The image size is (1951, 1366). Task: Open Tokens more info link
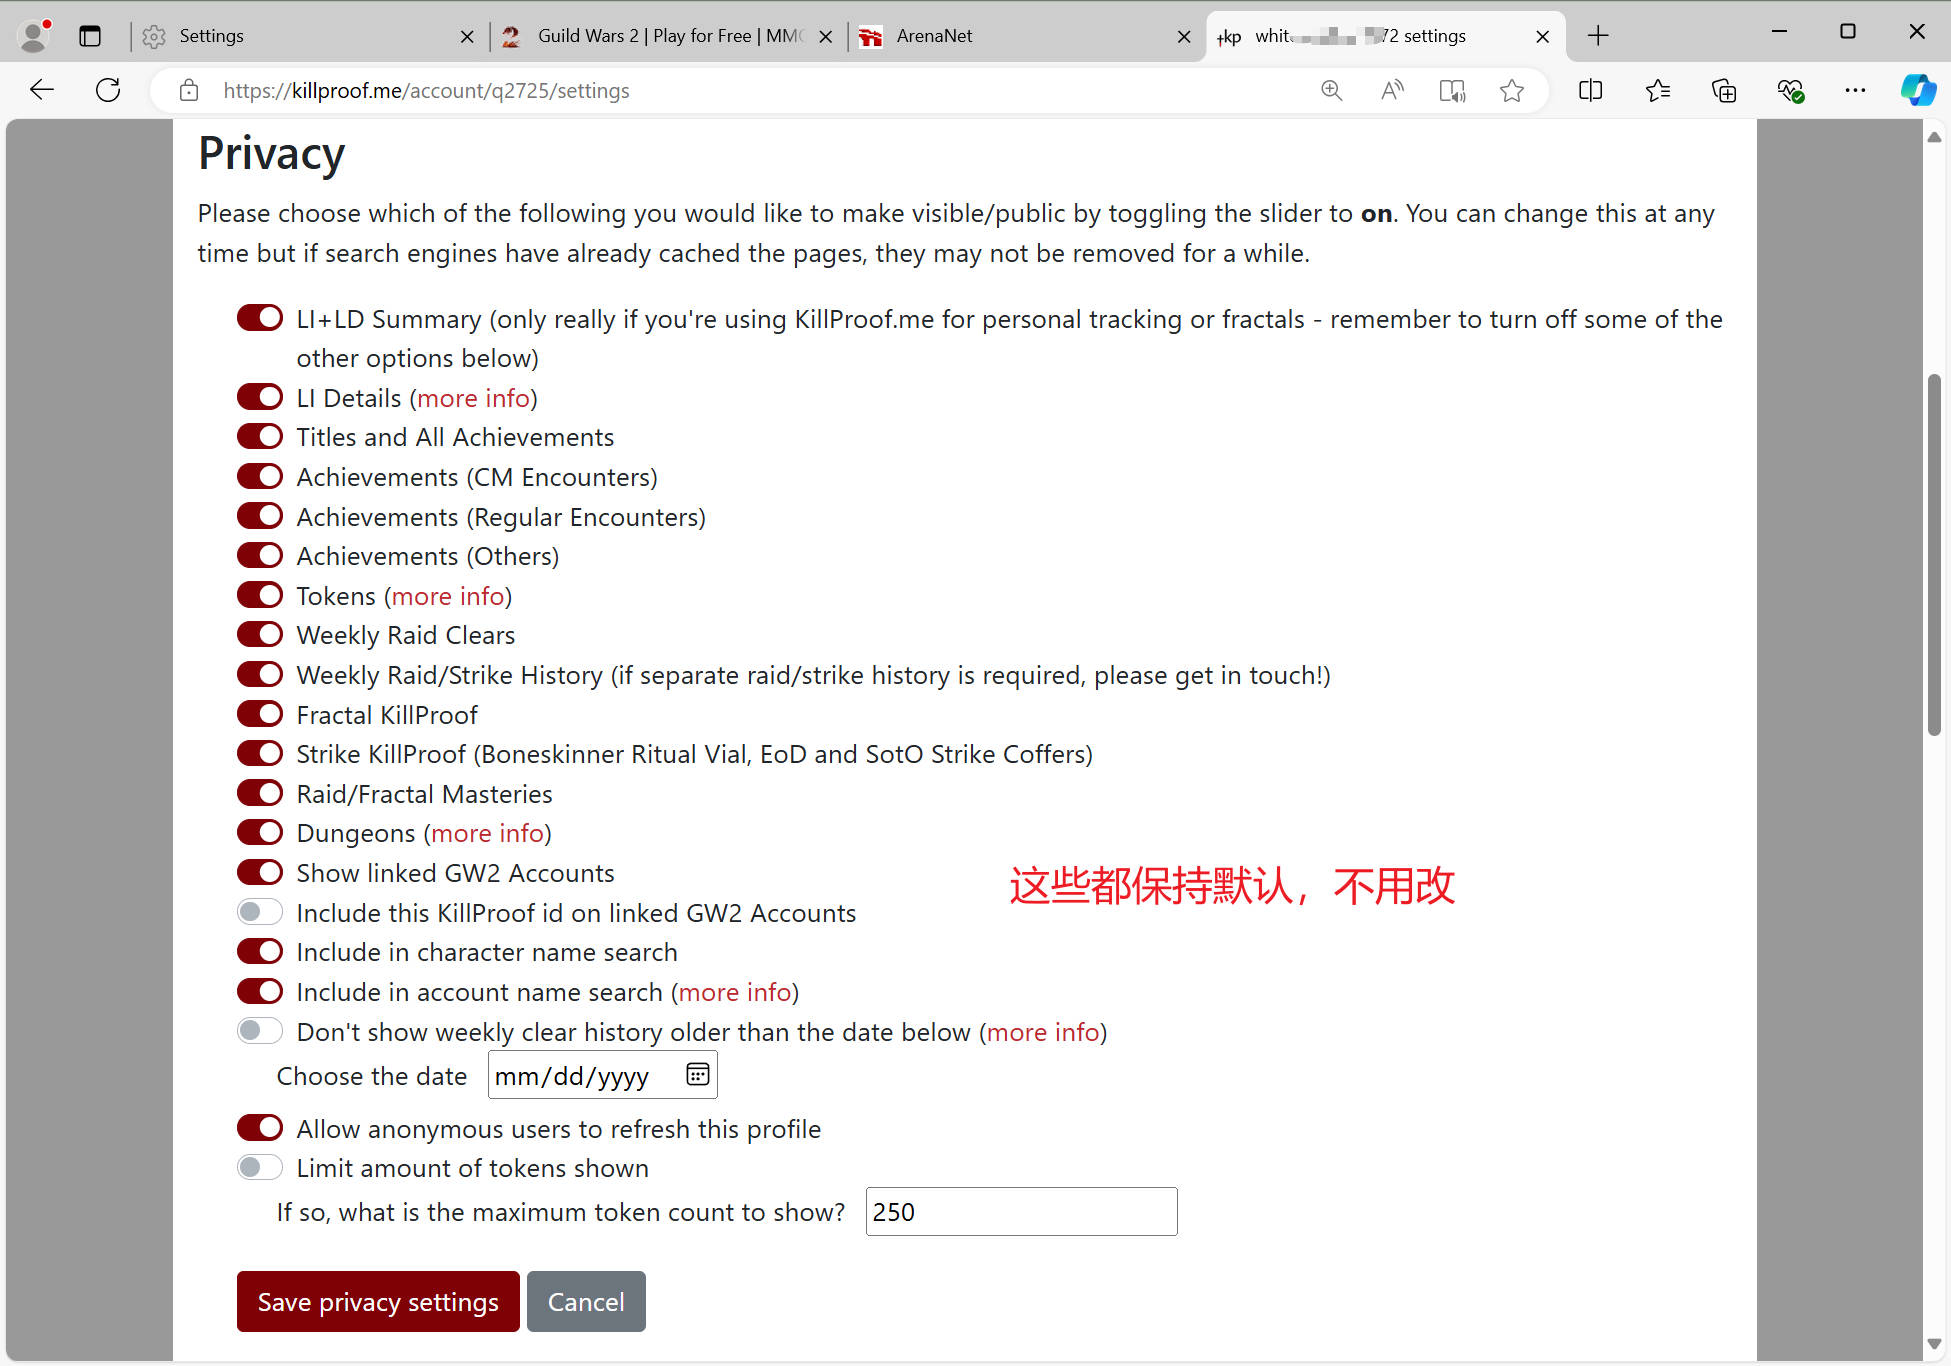tap(448, 596)
